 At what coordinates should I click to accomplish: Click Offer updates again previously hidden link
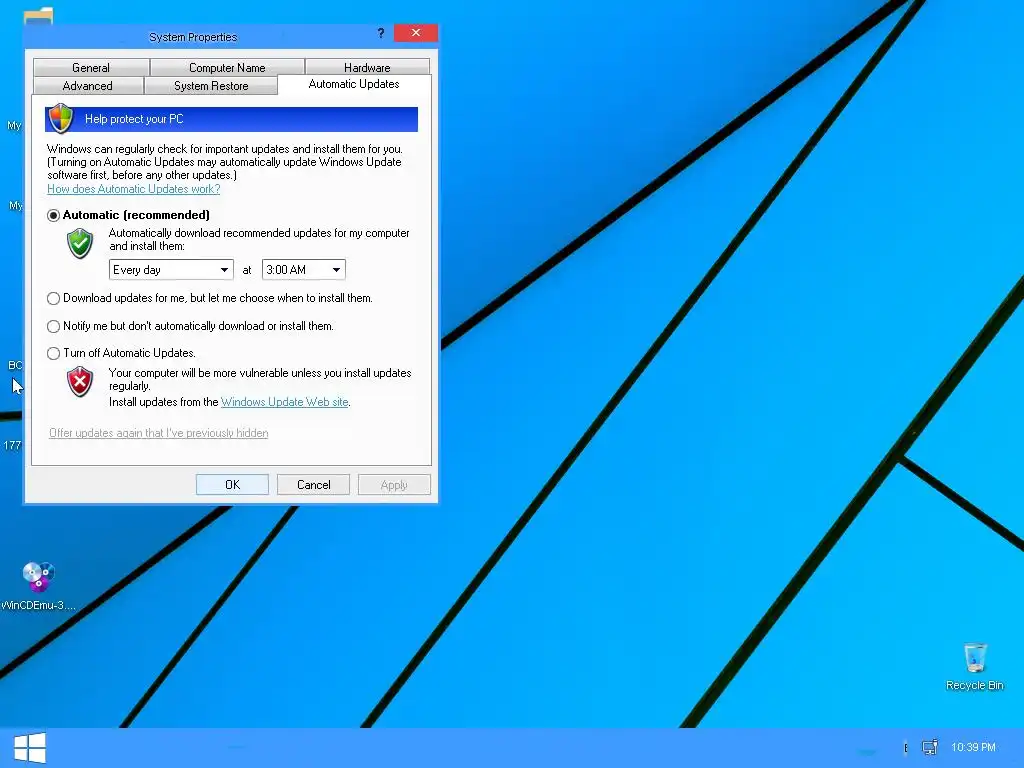(159, 433)
